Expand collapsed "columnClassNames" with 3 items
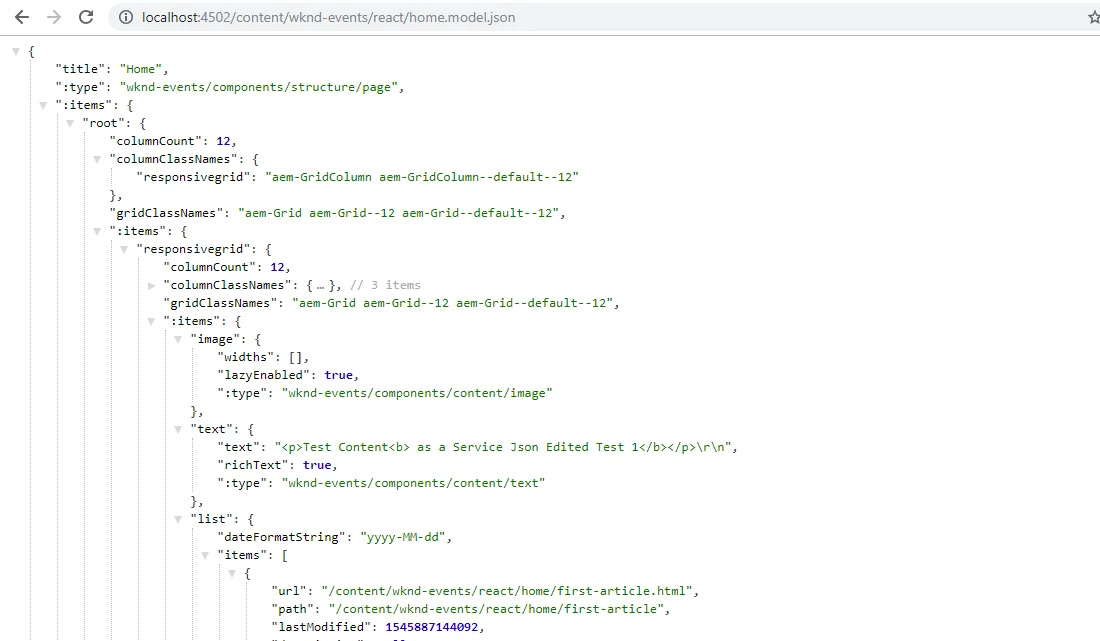The image size is (1100, 641). 151,285
